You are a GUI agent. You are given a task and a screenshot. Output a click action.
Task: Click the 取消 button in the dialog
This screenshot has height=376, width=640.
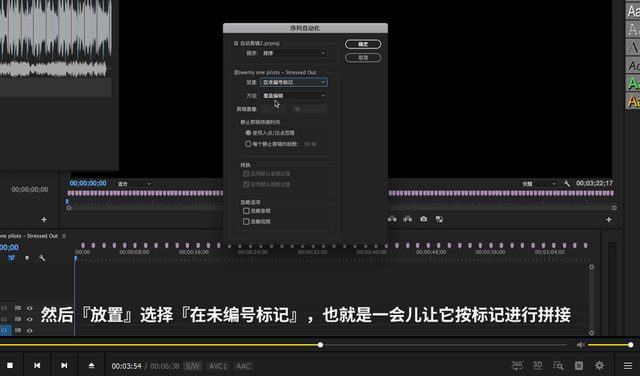tap(363, 58)
